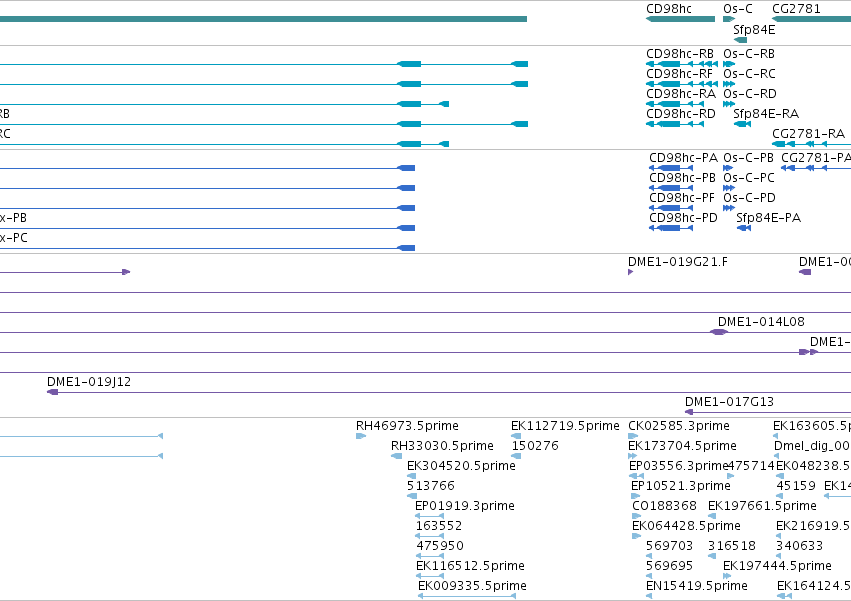Screen dimensions: 851x601
Task: Click the 513766 feature label
Action: 431,486
